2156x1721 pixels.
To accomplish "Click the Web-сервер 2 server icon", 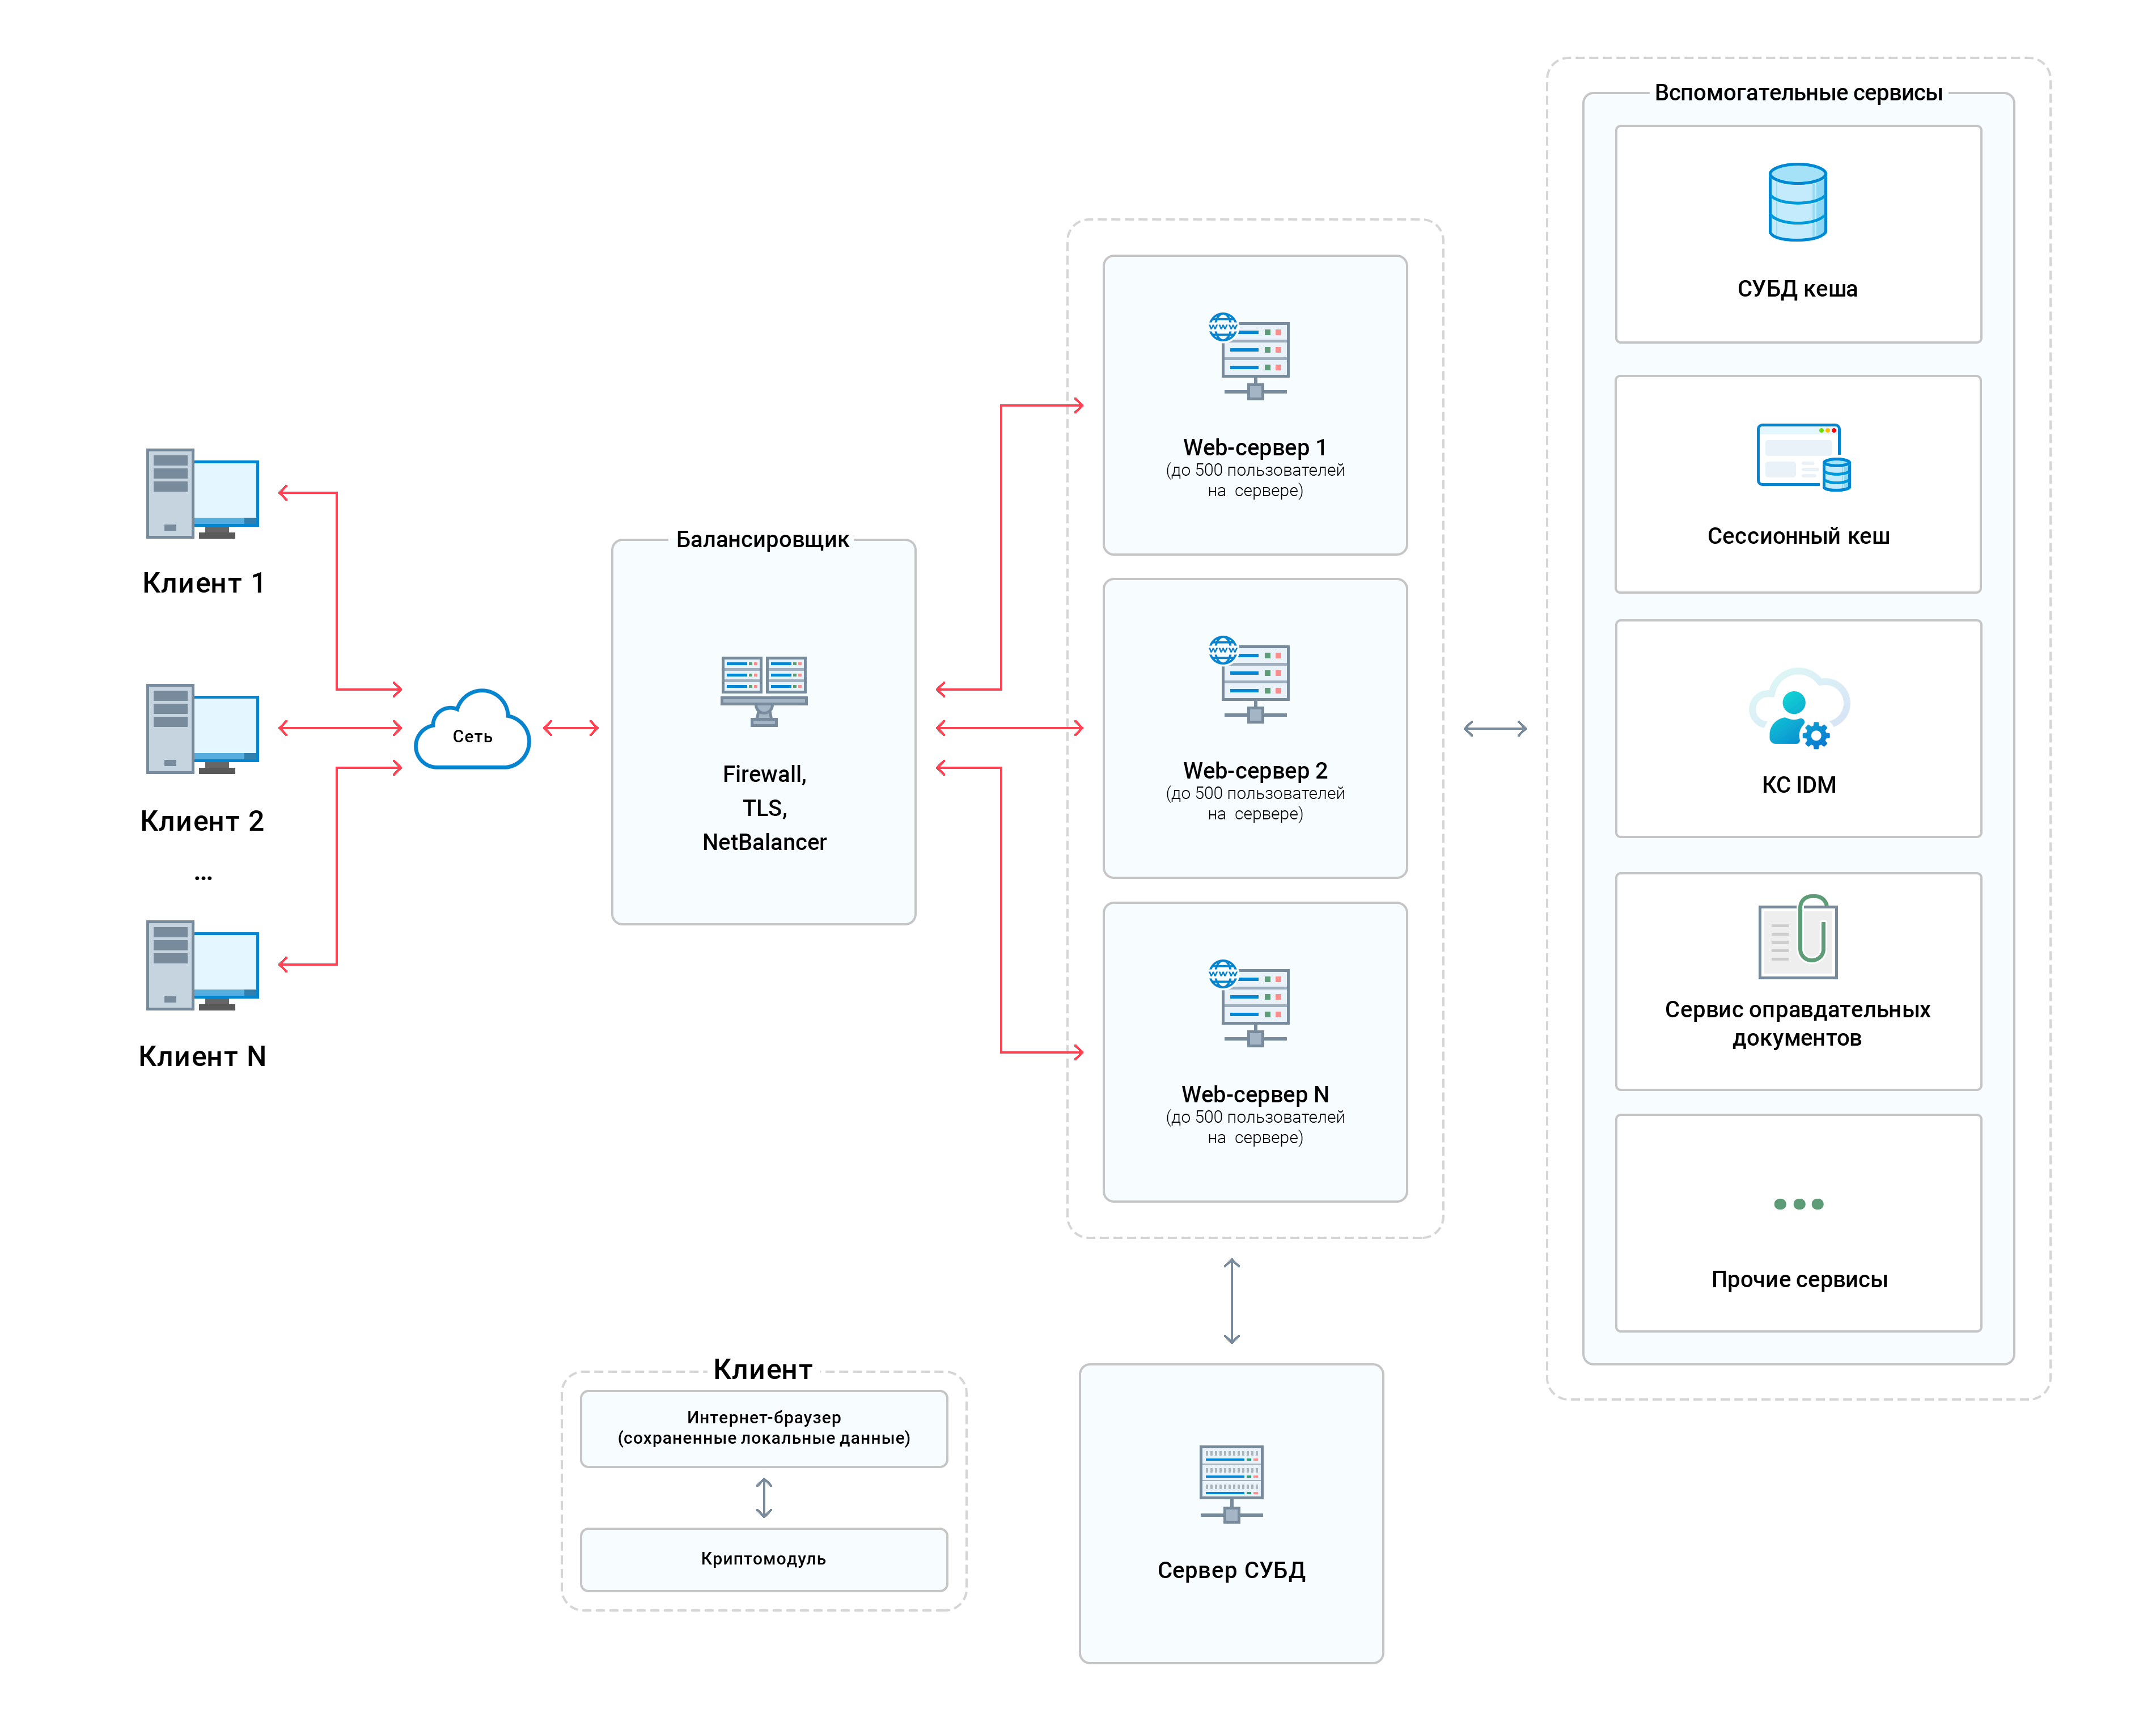I will 1249,679.
